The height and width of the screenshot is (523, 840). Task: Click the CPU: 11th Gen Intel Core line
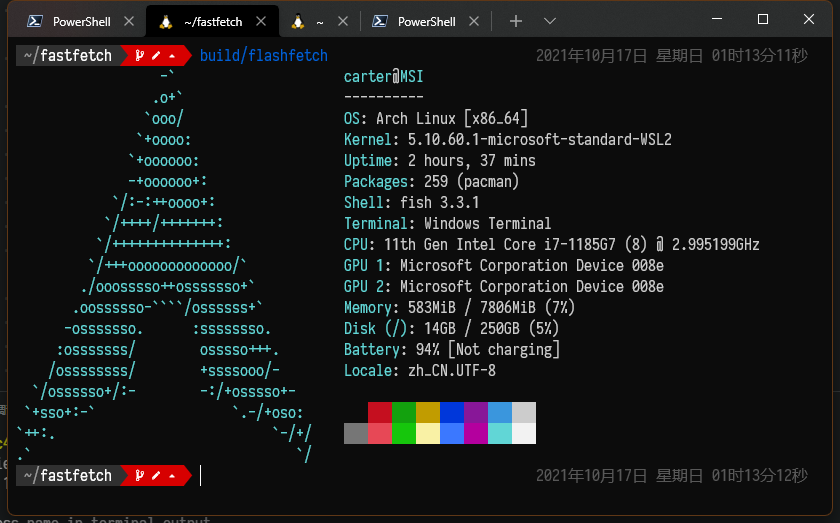point(552,244)
